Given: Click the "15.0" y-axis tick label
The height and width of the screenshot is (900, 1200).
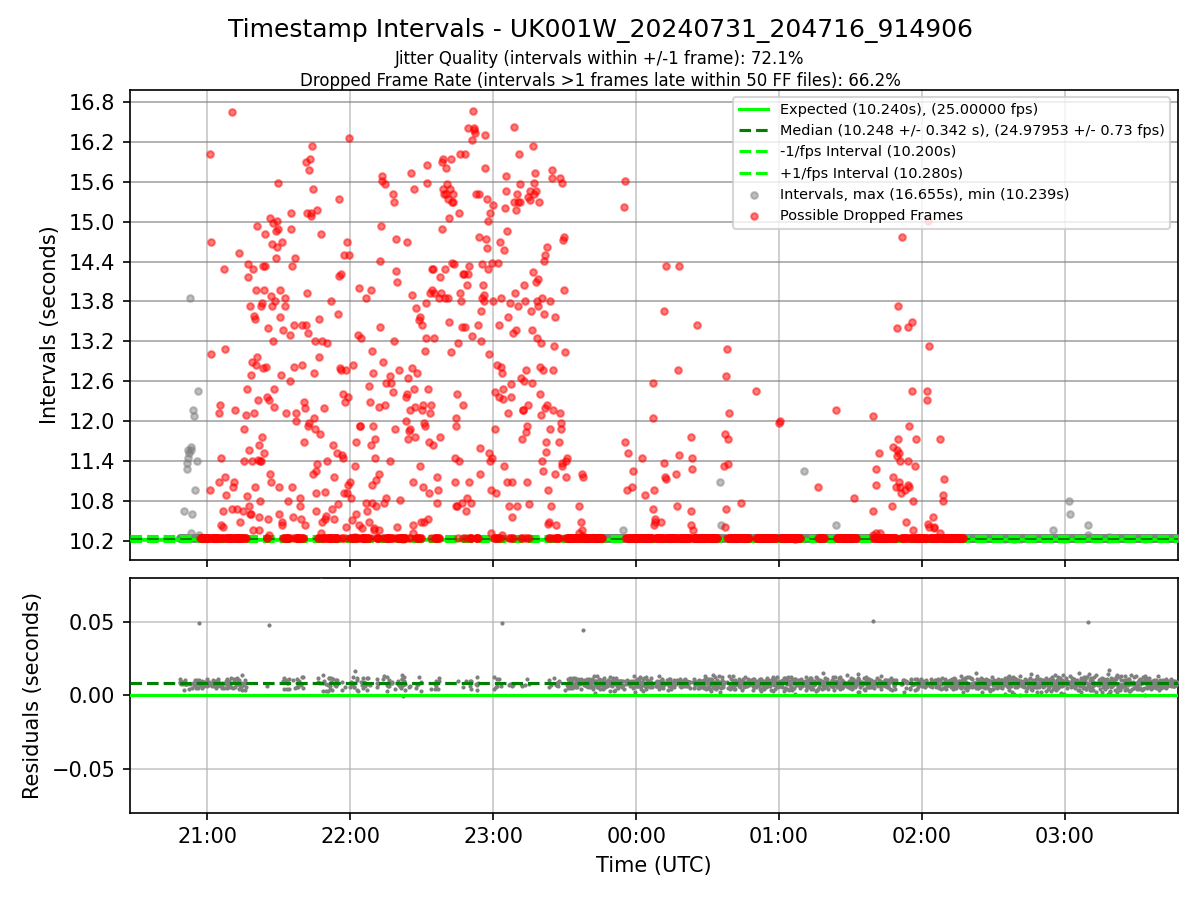Looking at the screenshot, I should (x=92, y=222).
